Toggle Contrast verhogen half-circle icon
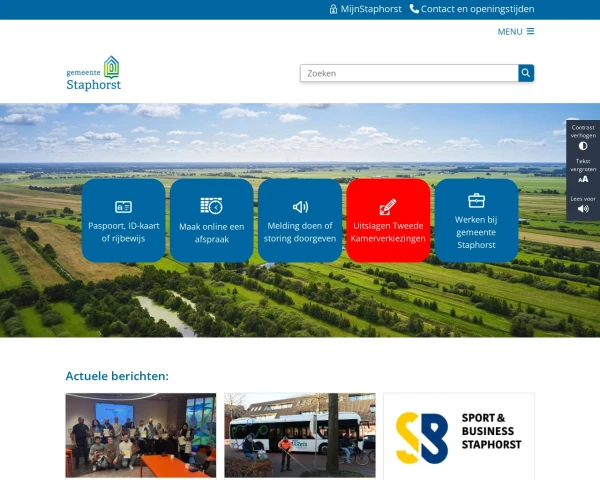600x480 pixels. [583, 146]
